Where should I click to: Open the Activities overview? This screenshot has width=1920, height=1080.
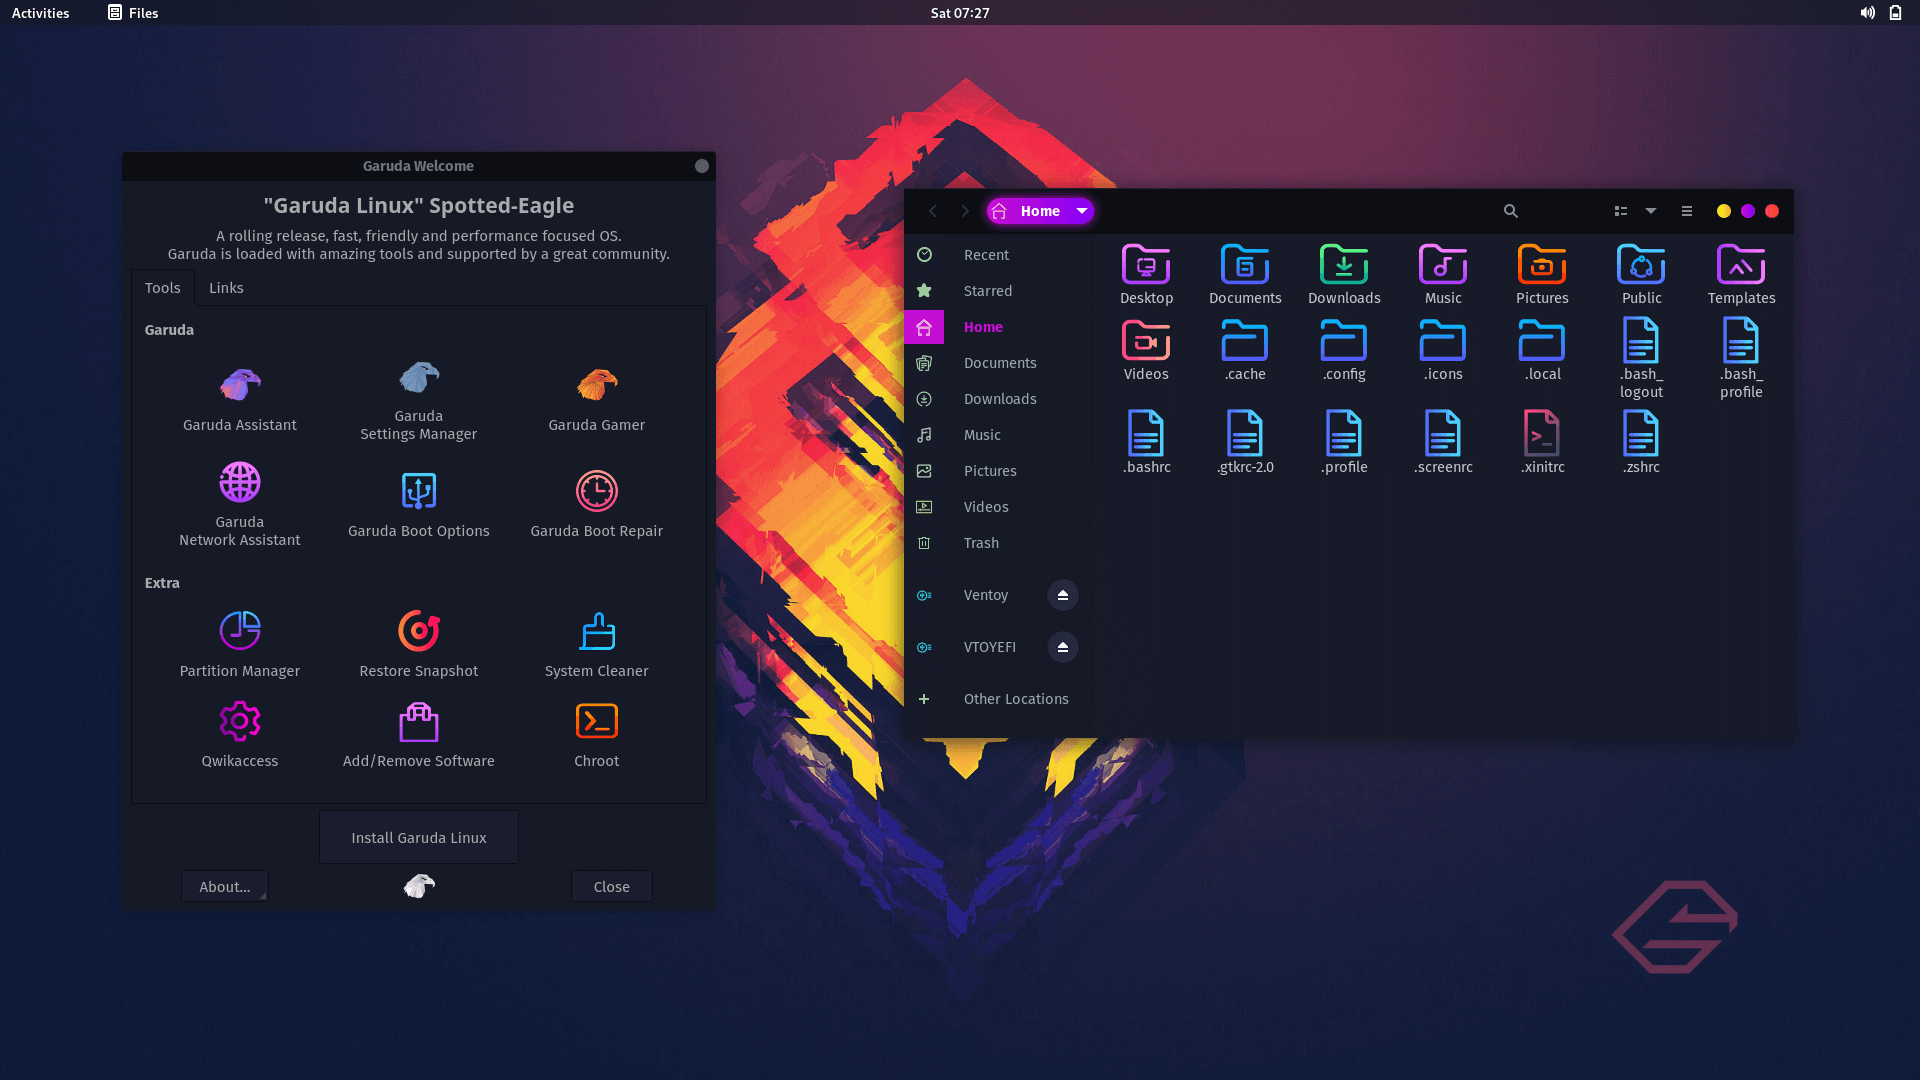[40, 13]
